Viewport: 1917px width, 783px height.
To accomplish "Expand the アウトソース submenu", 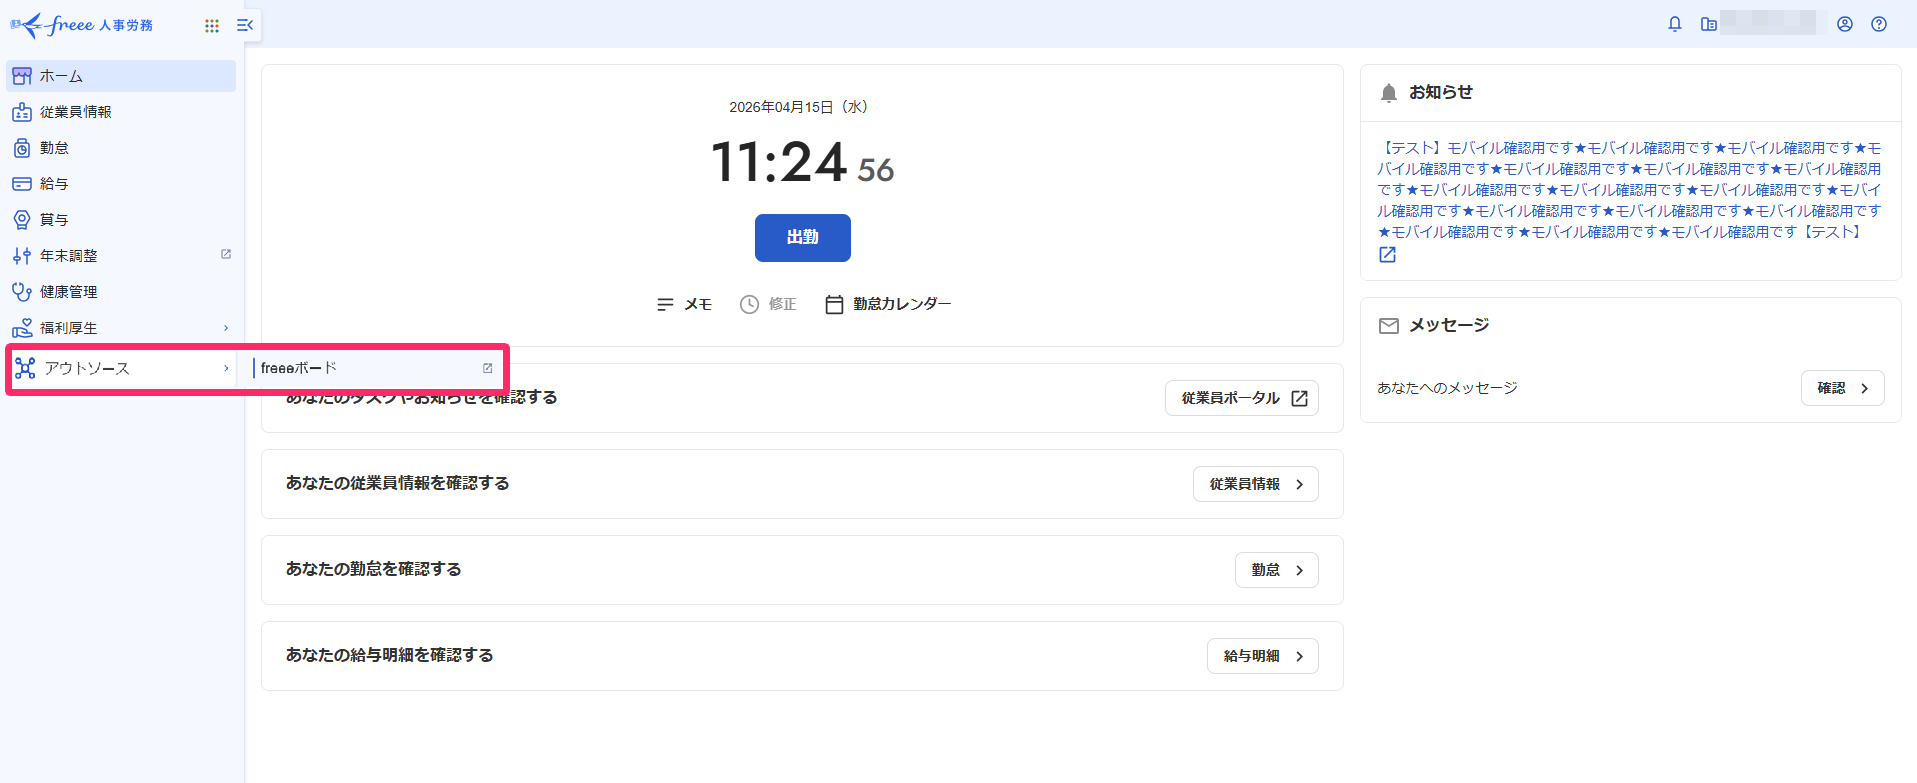I will click(121, 368).
